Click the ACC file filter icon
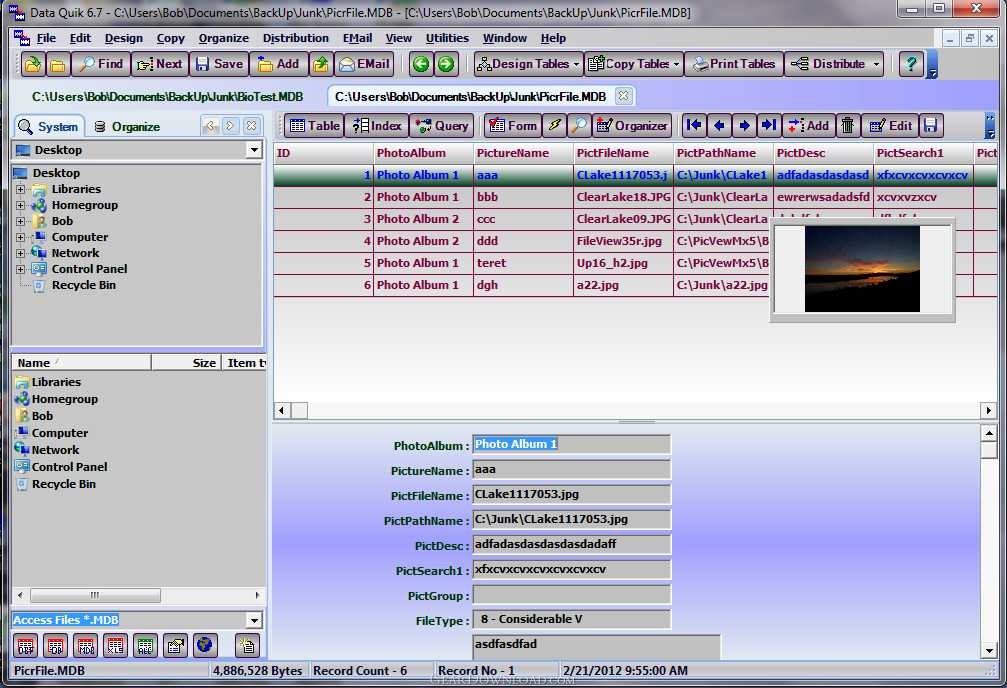Screen dimensions: 1007x688 coord(146,646)
